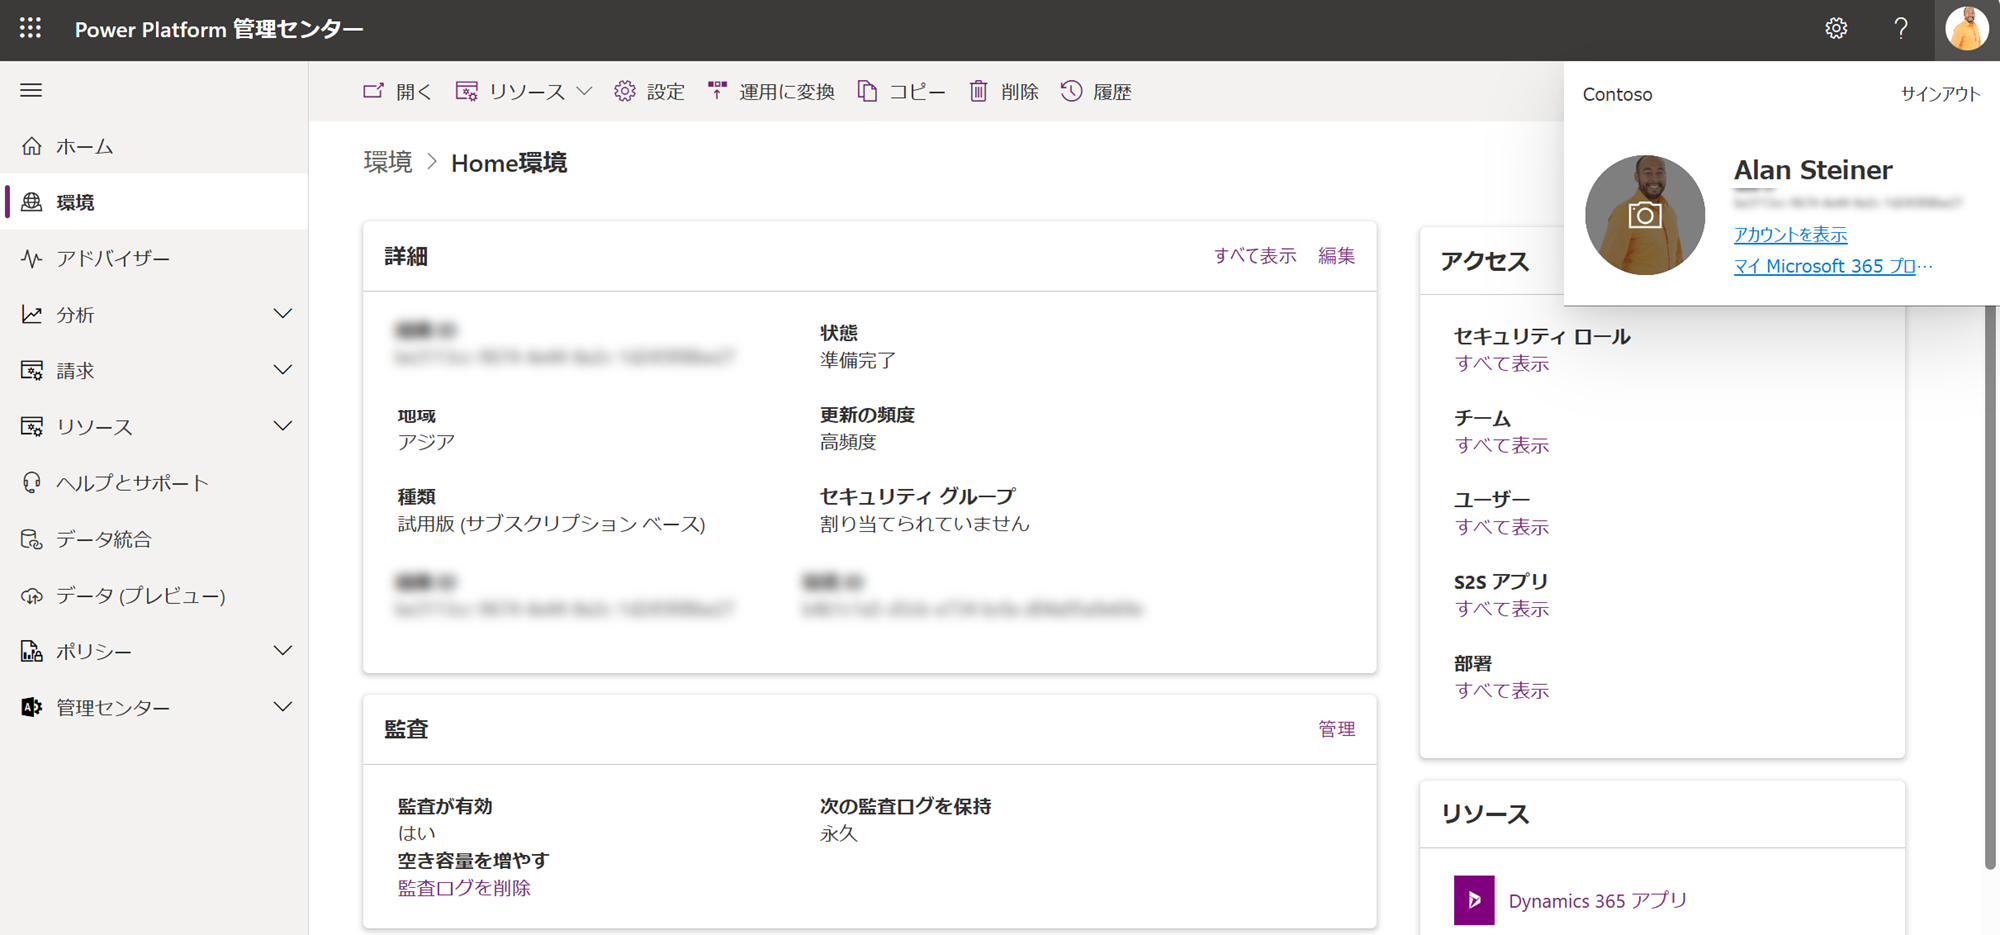2000x935 pixels.
Task: Click the 環境 globe icon in sidebar
Action: tap(32, 202)
